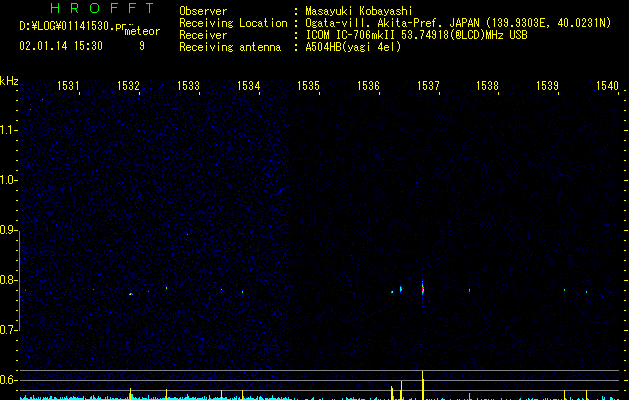This screenshot has width=629, height=400.
Task: Click the 1535 time axis label
Action: pyautogui.click(x=308, y=86)
